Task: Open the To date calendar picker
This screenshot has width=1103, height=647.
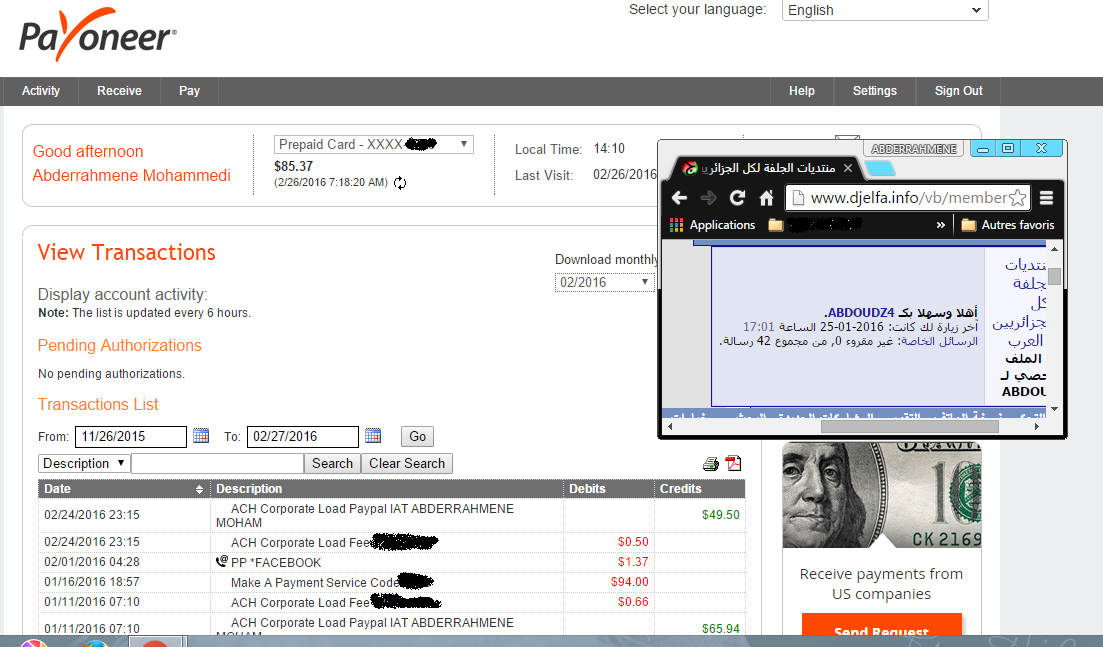Action: tap(373, 436)
